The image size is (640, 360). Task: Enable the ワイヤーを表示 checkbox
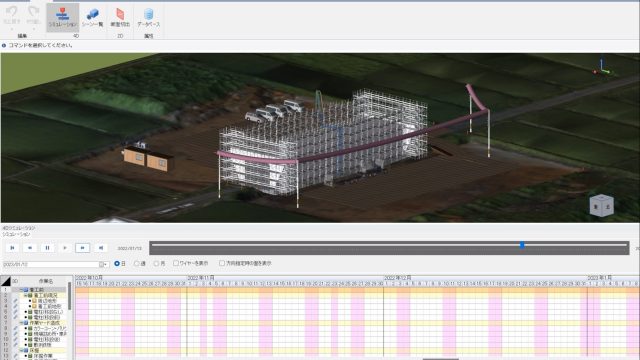[x=176, y=263]
